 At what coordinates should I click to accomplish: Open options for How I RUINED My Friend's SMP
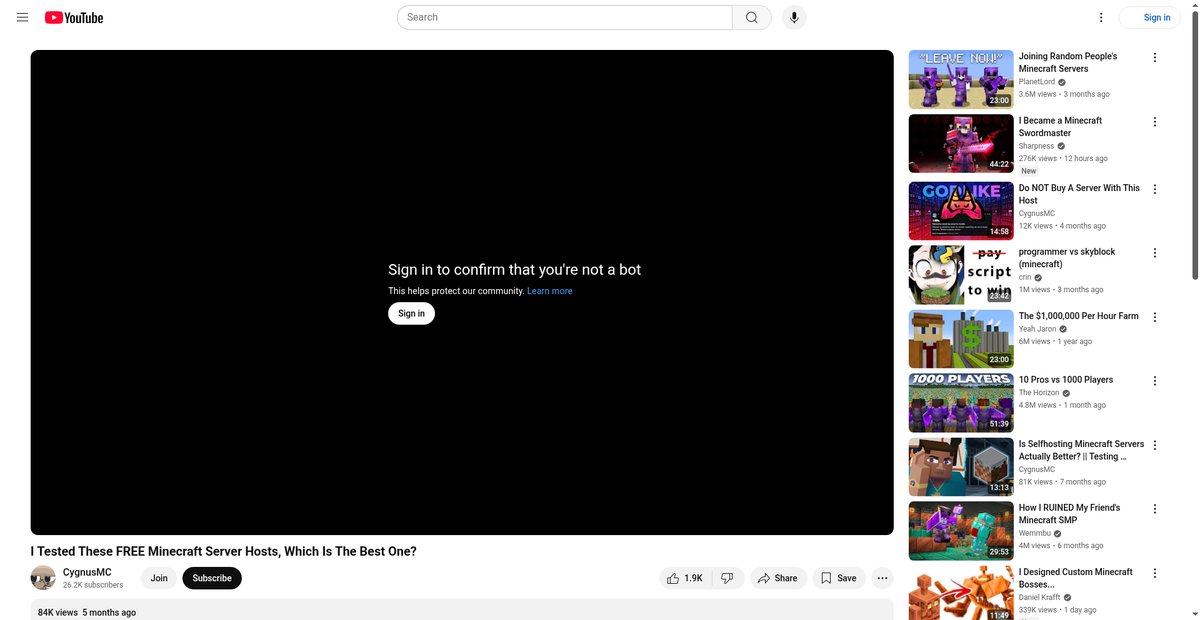tap(1155, 509)
